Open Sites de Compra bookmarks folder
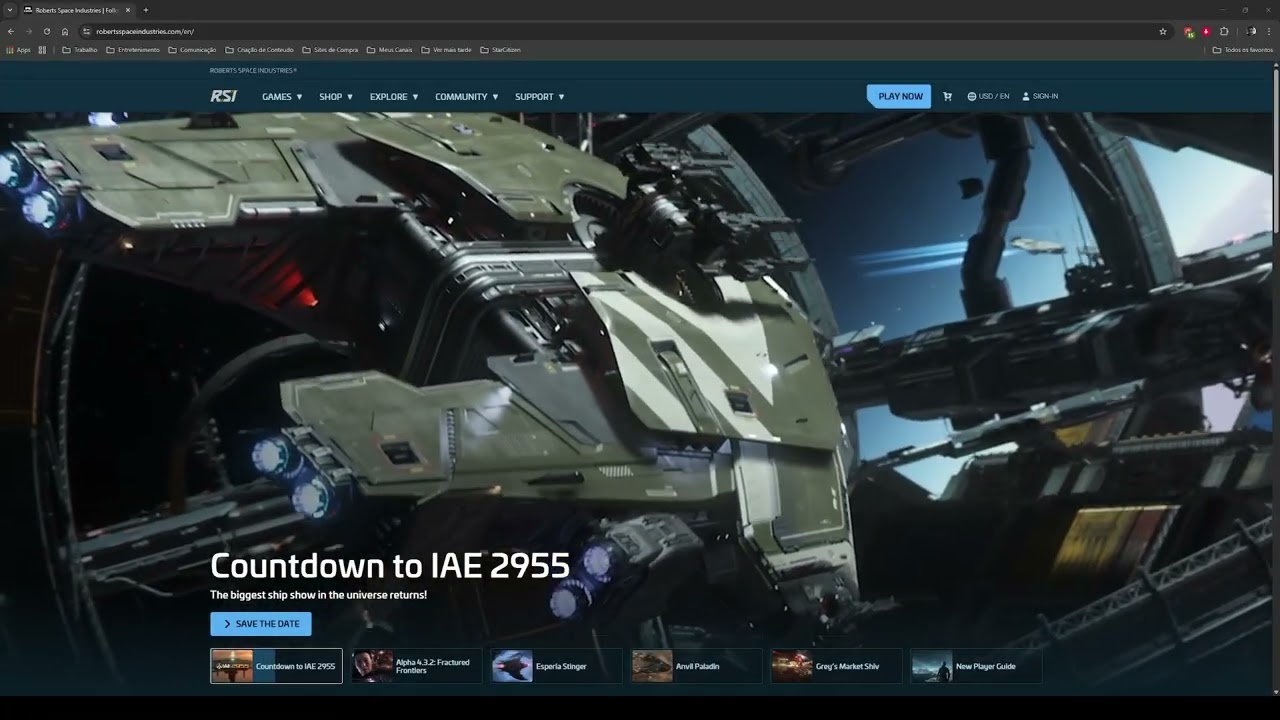This screenshot has width=1280, height=720. pos(329,49)
